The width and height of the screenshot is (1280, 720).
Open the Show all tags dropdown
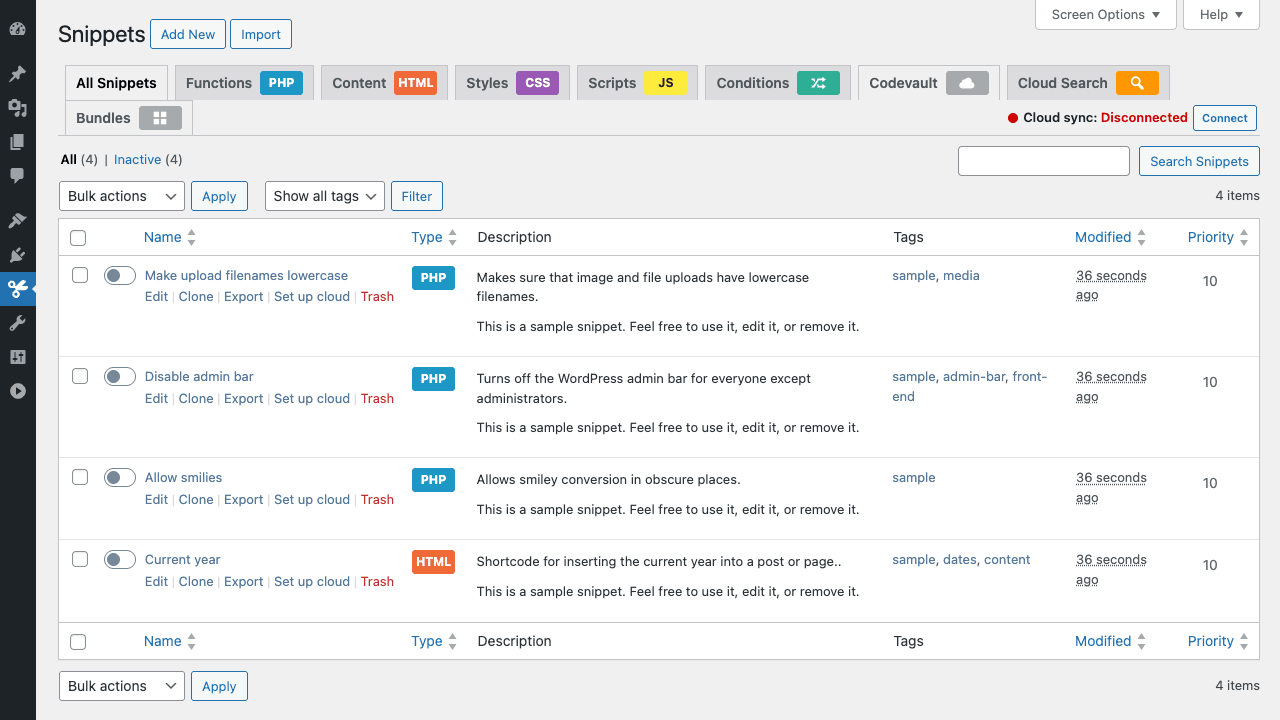[325, 196]
